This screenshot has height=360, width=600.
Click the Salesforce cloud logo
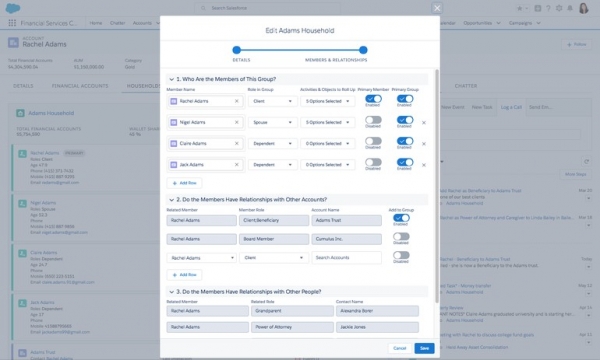[13, 8]
